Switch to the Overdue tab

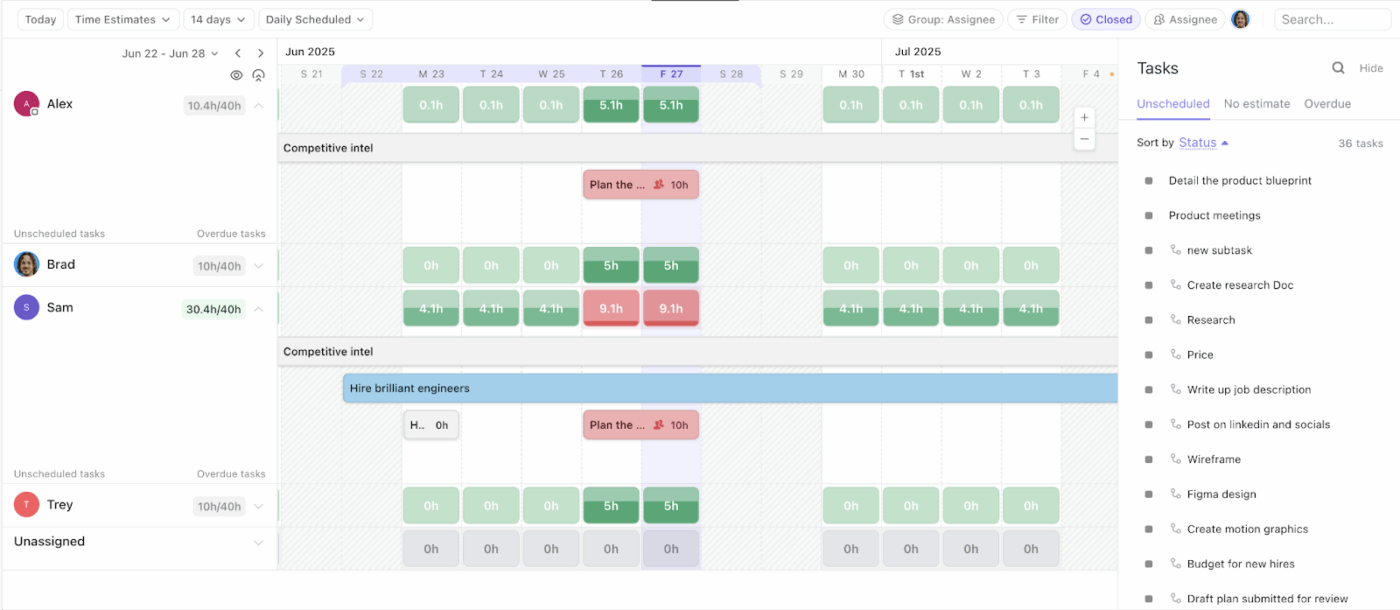pos(1327,103)
